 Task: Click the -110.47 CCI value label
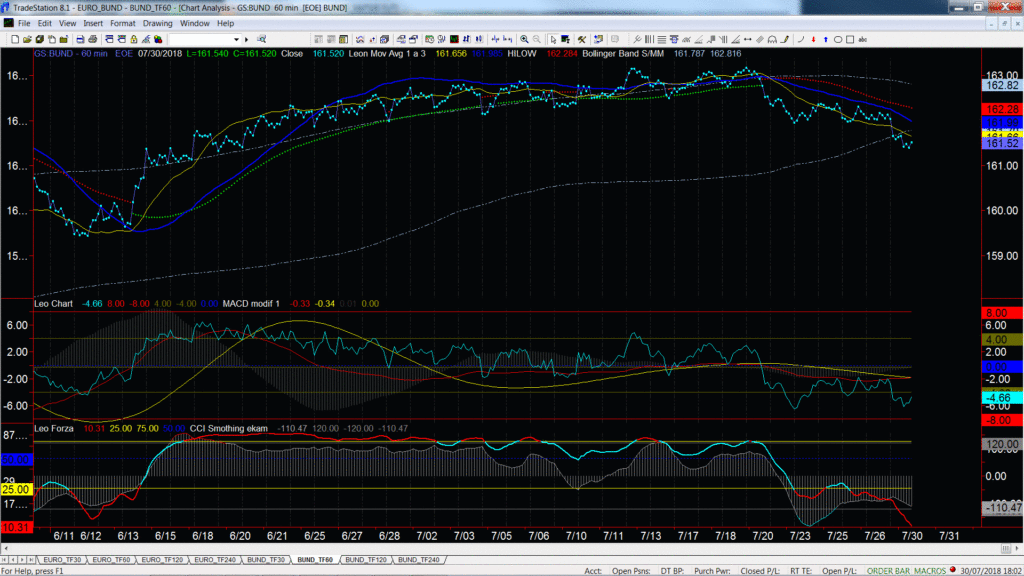click(1002, 507)
